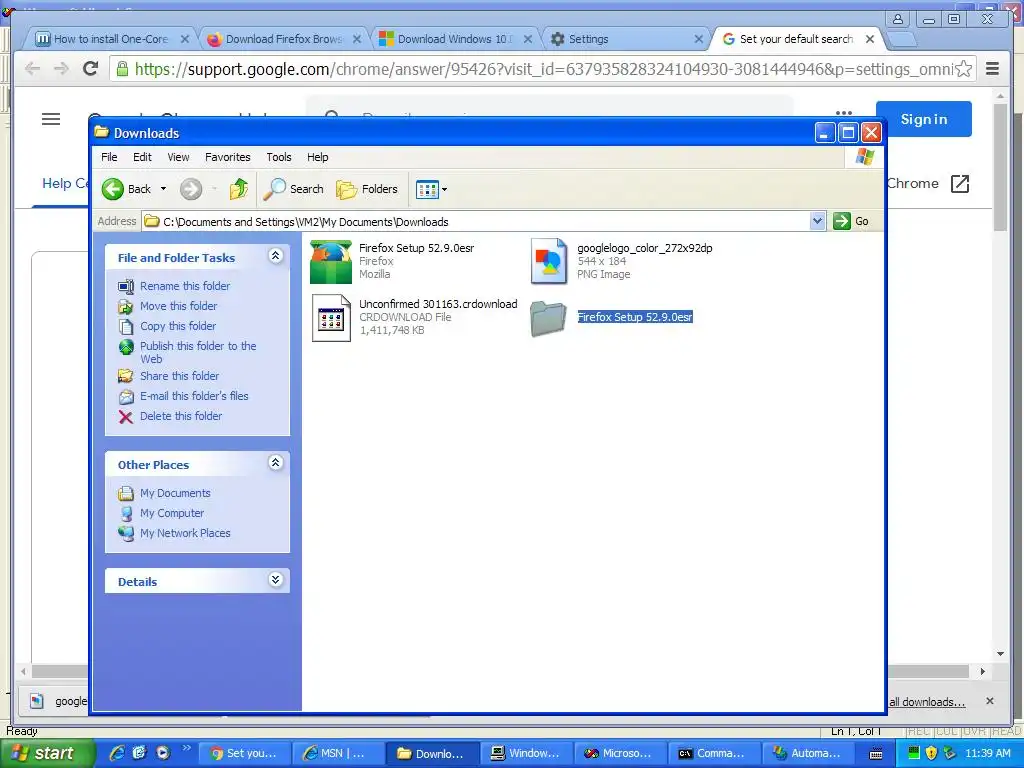Click Delete this folder red X
1024x768 pixels.
[126, 417]
